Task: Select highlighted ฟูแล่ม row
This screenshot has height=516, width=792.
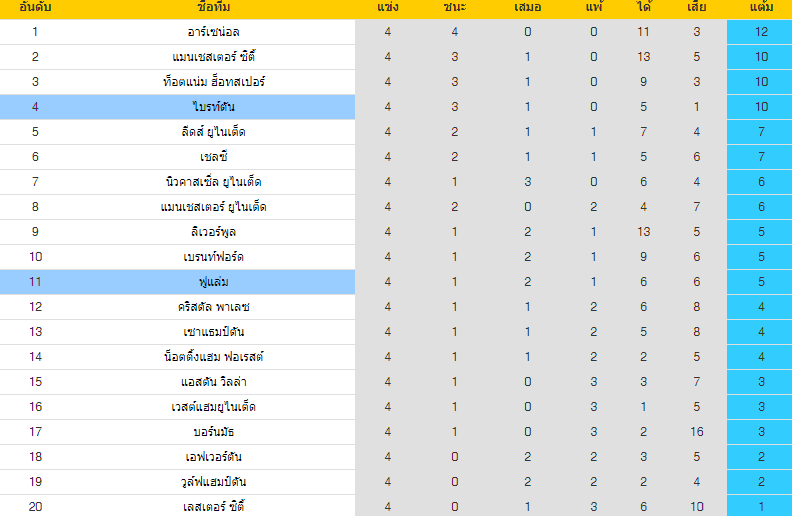Action: coord(396,282)
